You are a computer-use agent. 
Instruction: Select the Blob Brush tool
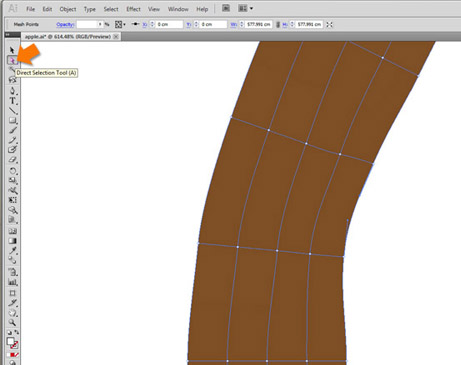tap(12, 150)
